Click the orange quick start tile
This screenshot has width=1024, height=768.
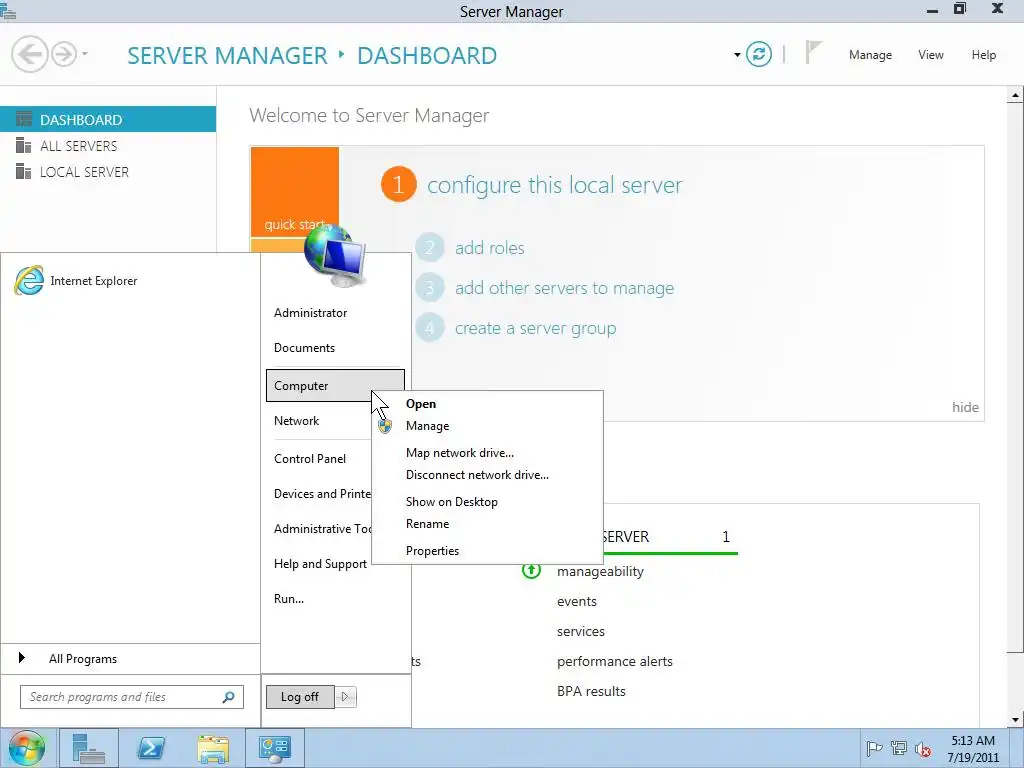click(x=295, y=192)
